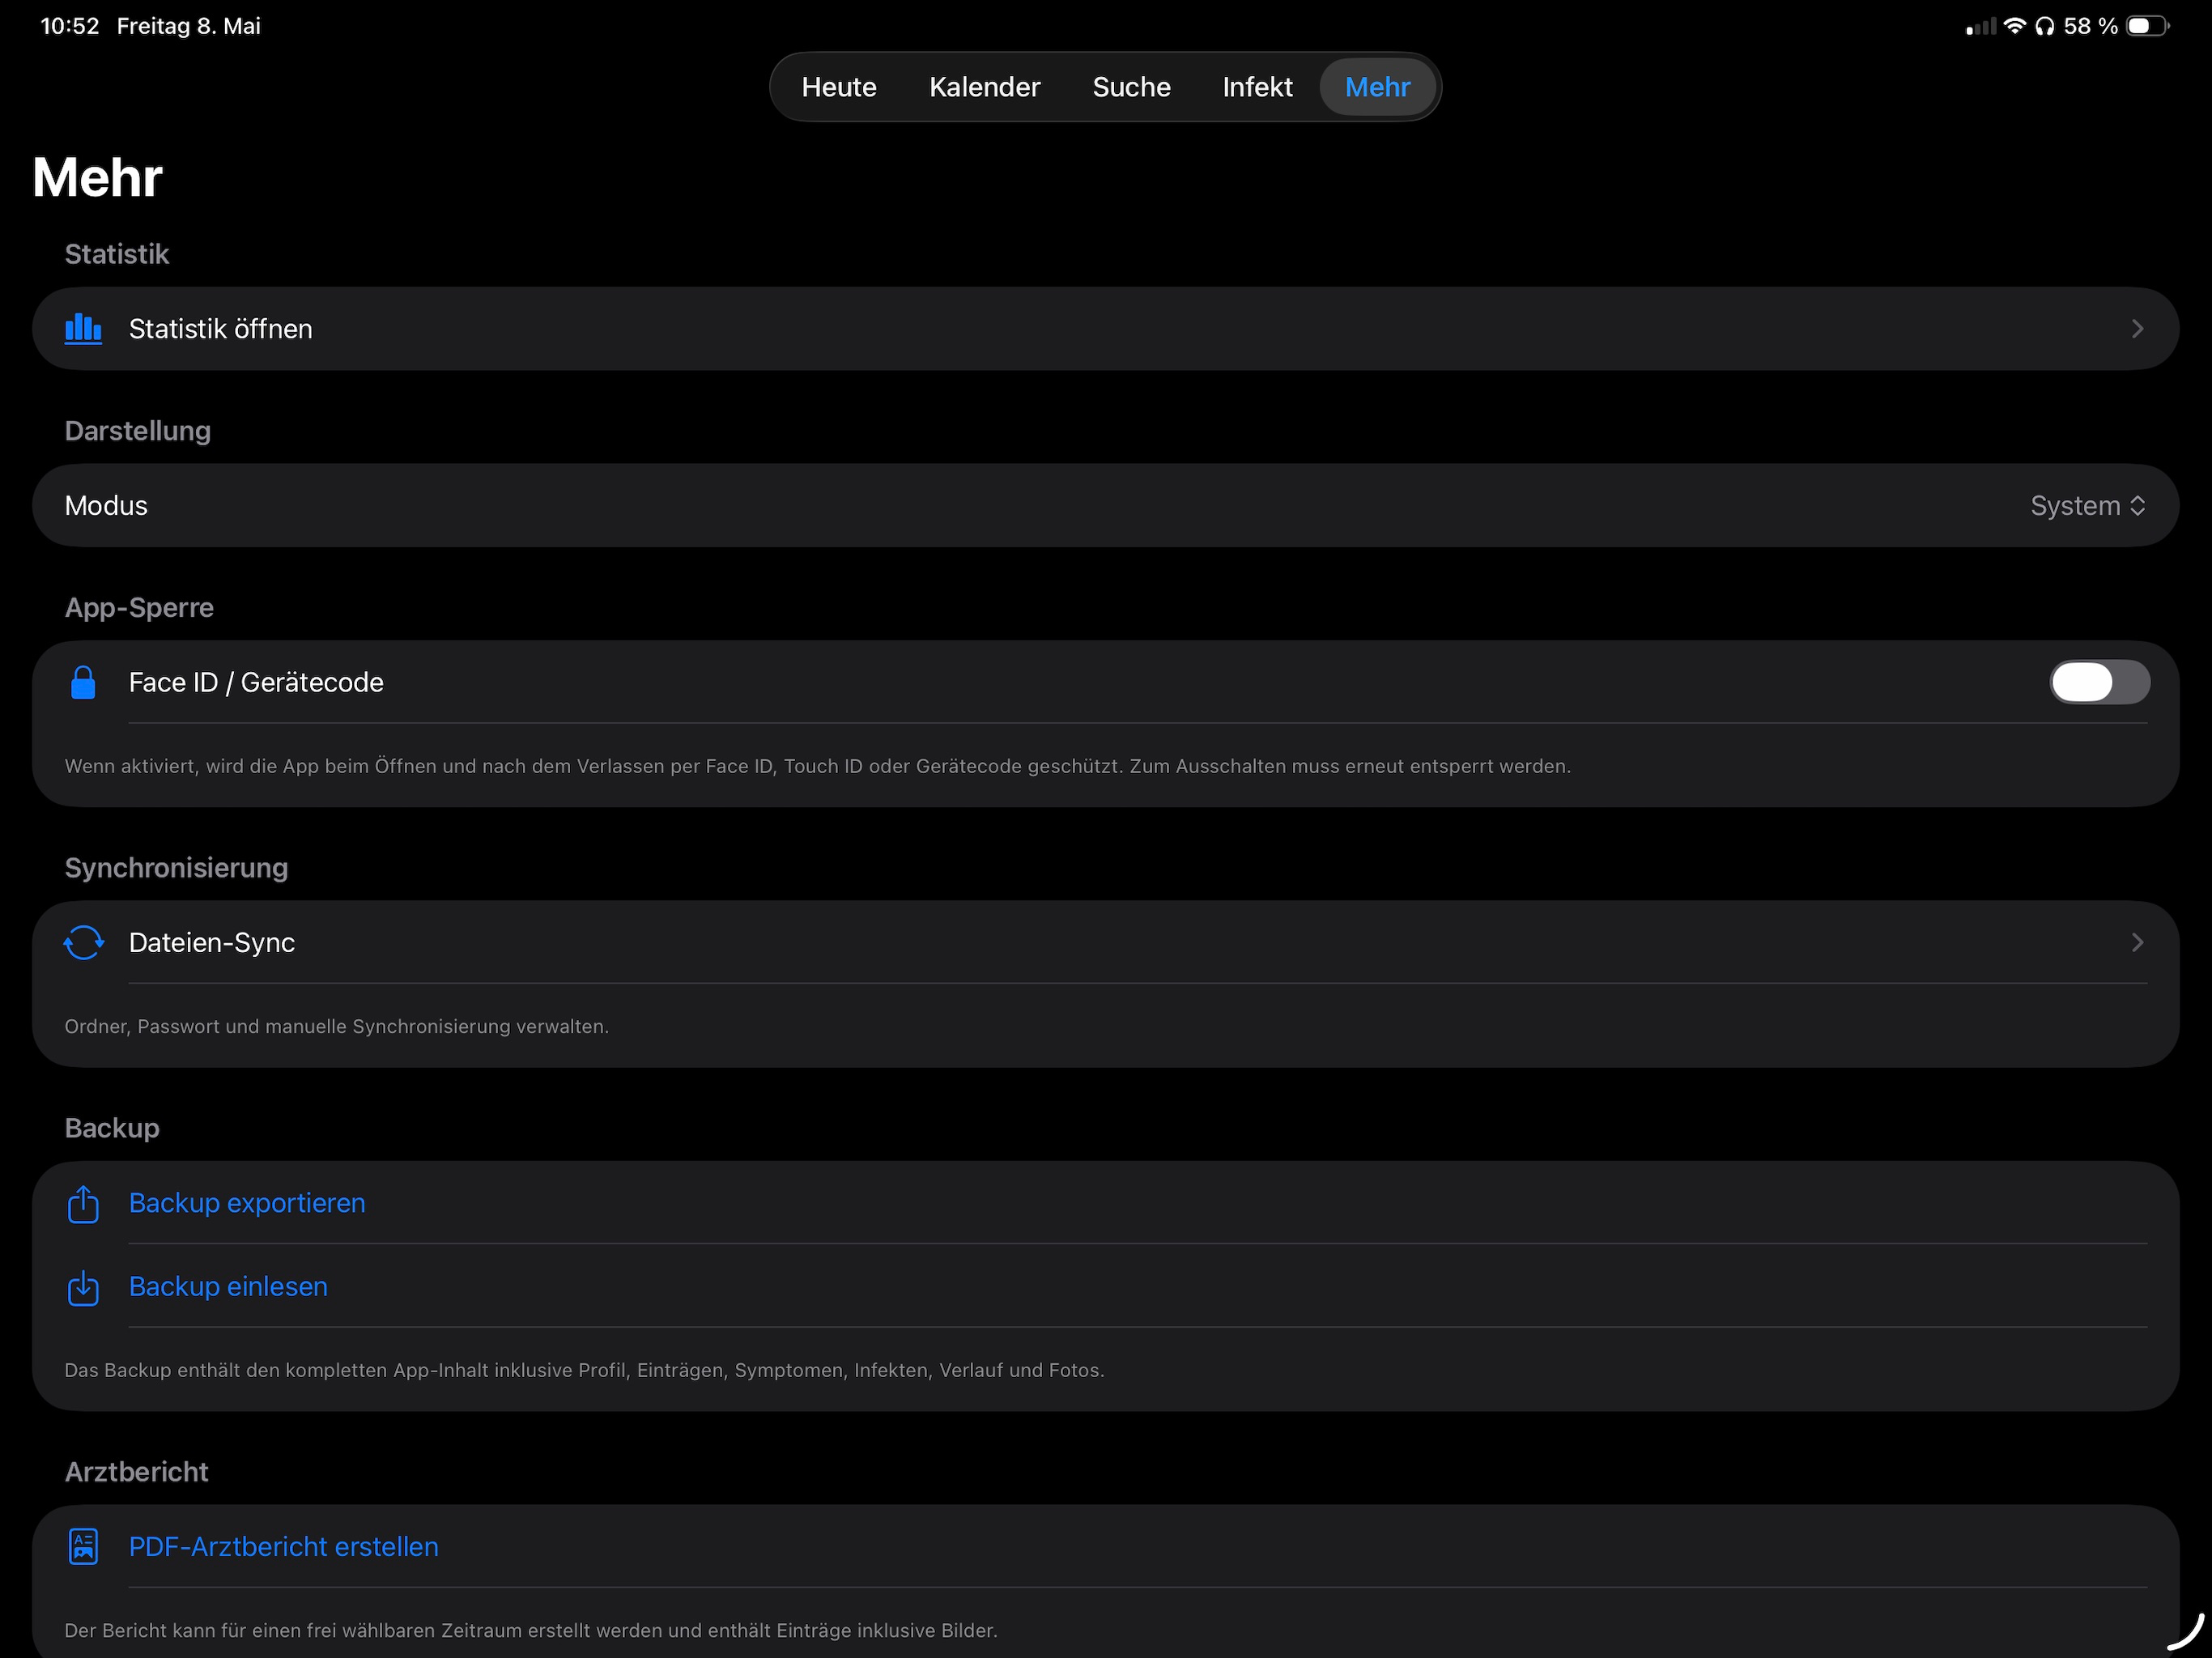The image size is (2212, 1658).
Task: Click the Backup section header
Action: pyautogui.click(x=112, y=1128)
